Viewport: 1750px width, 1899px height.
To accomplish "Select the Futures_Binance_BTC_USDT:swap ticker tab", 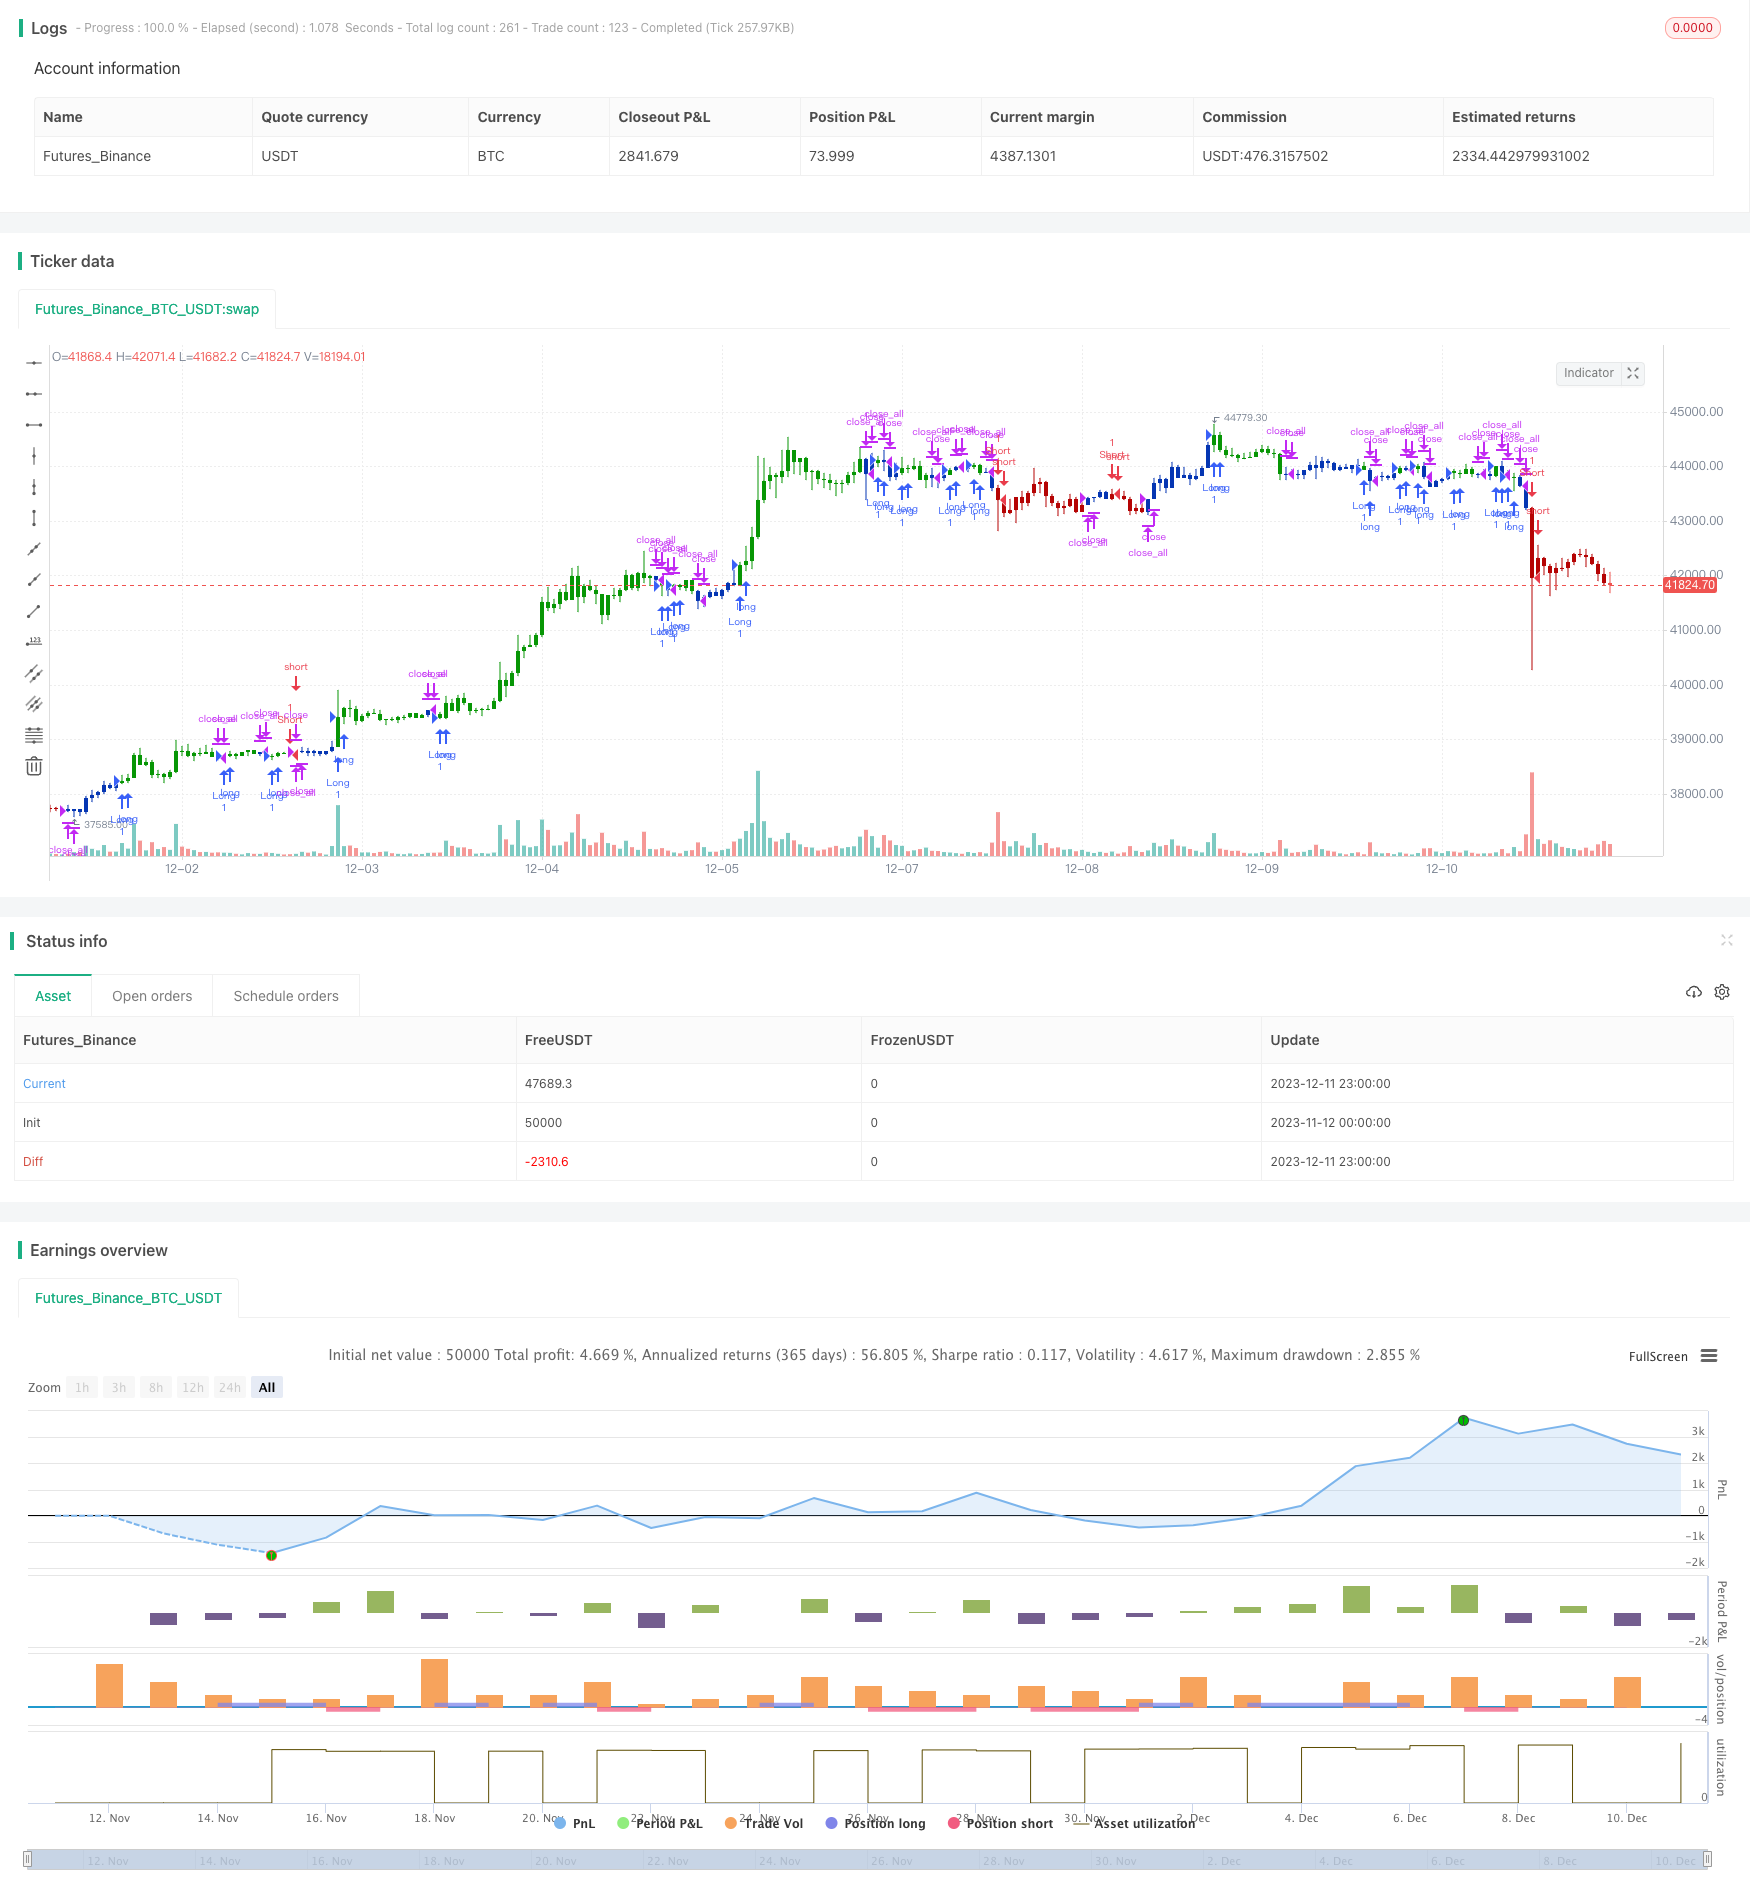I will pos(147,309).
